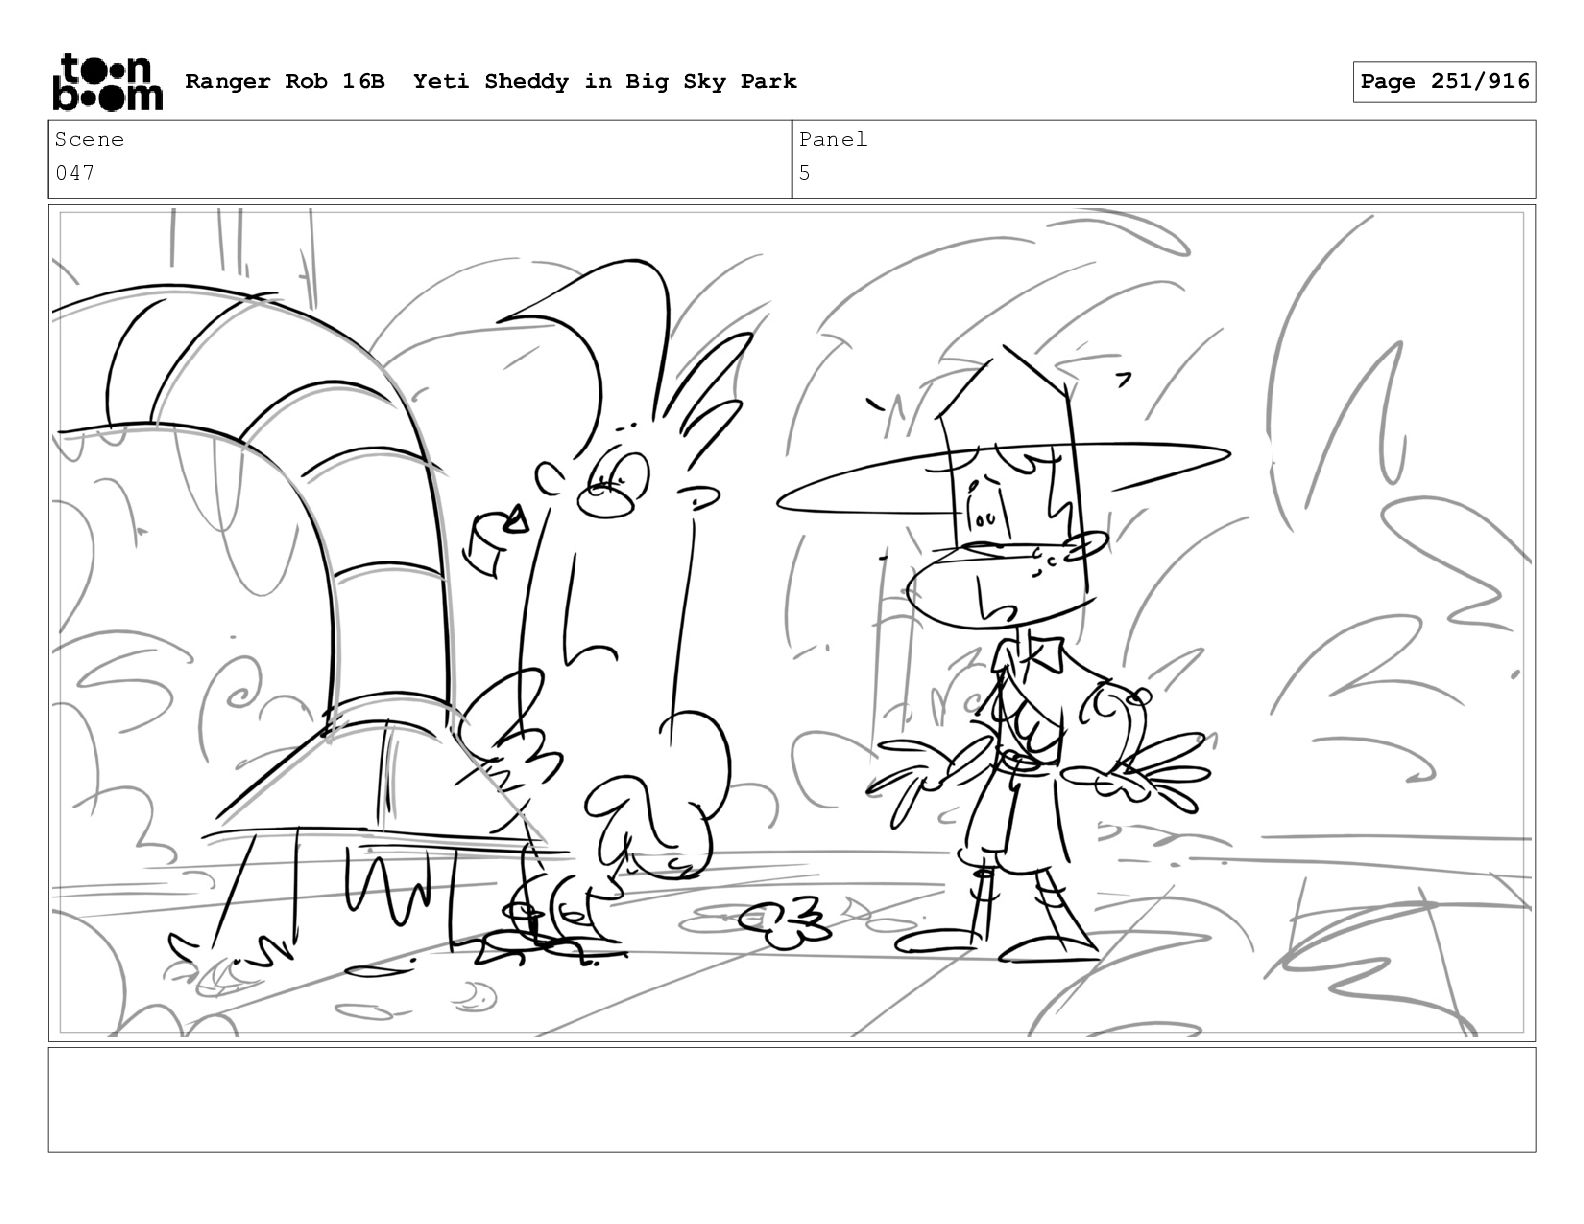Click the 'Panel' label

tap(833, 140)
